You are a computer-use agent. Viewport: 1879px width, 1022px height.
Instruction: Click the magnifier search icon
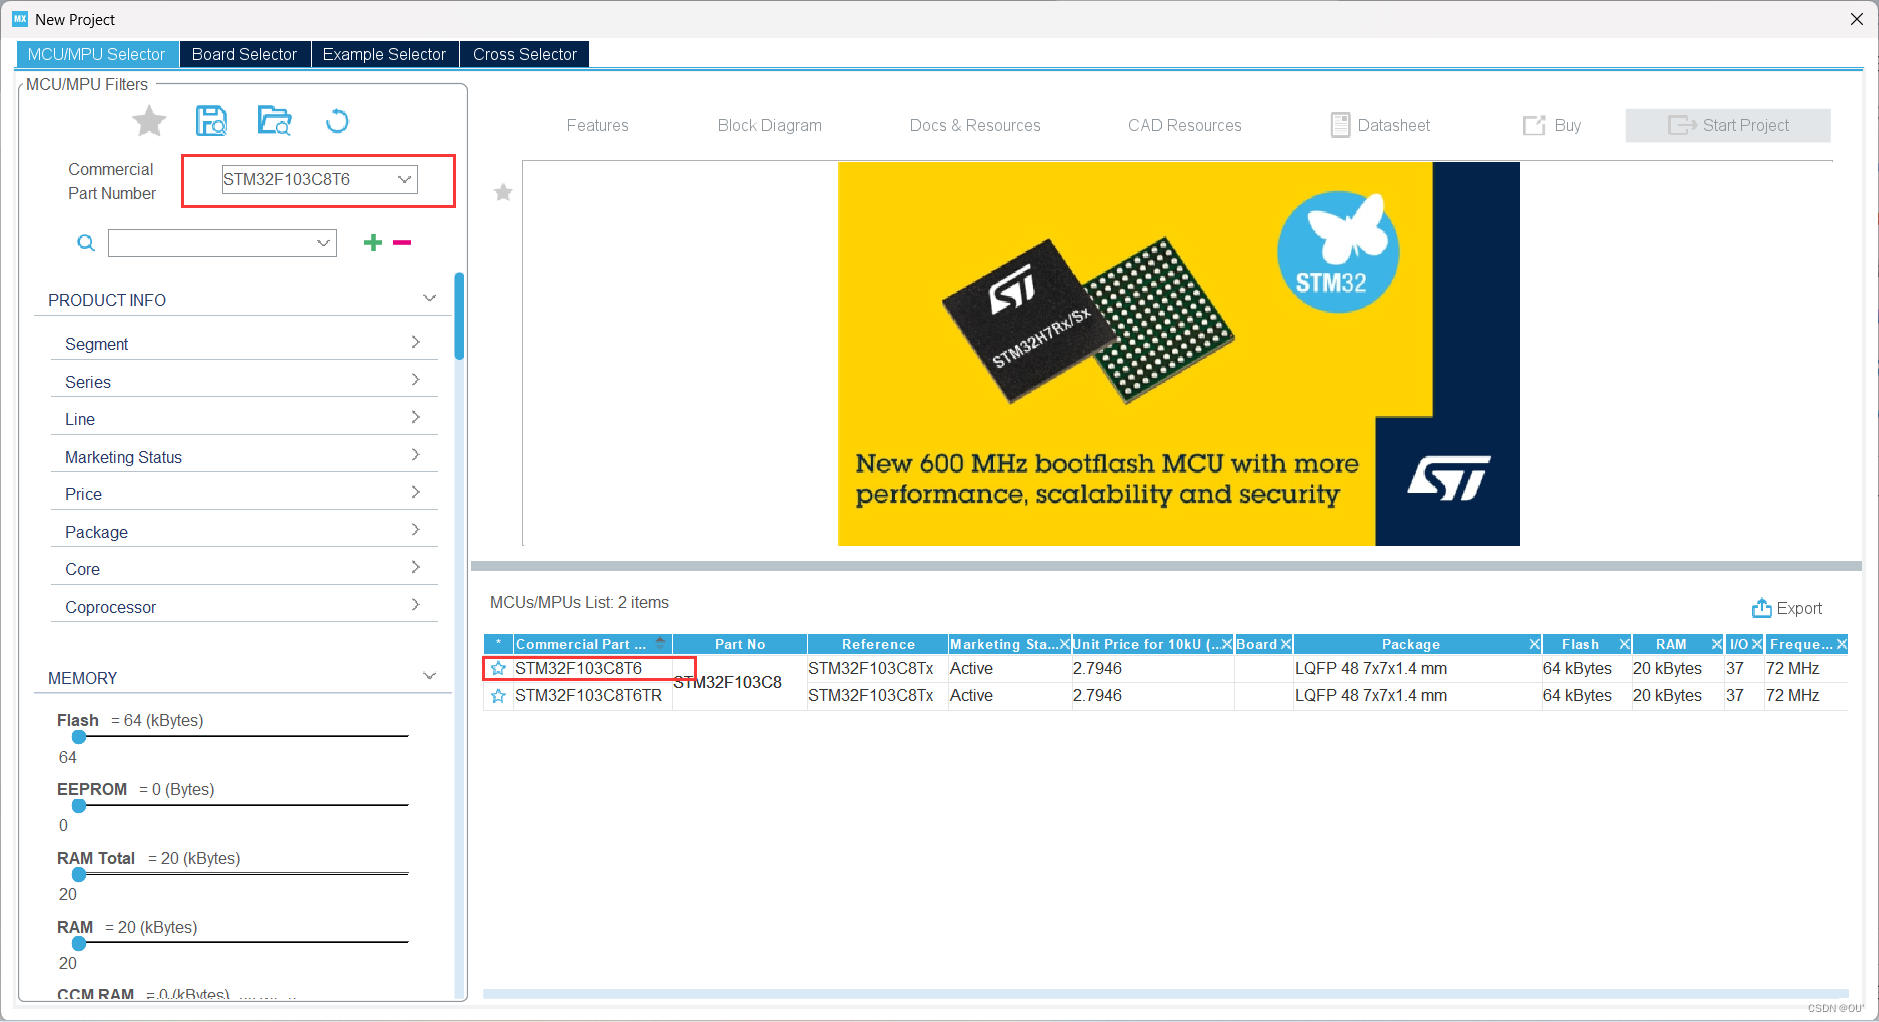[86, 243]
